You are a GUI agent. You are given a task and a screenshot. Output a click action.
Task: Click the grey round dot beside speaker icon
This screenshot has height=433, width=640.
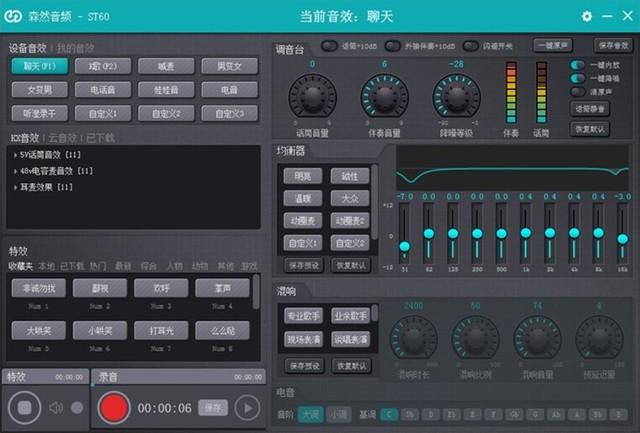77,407
